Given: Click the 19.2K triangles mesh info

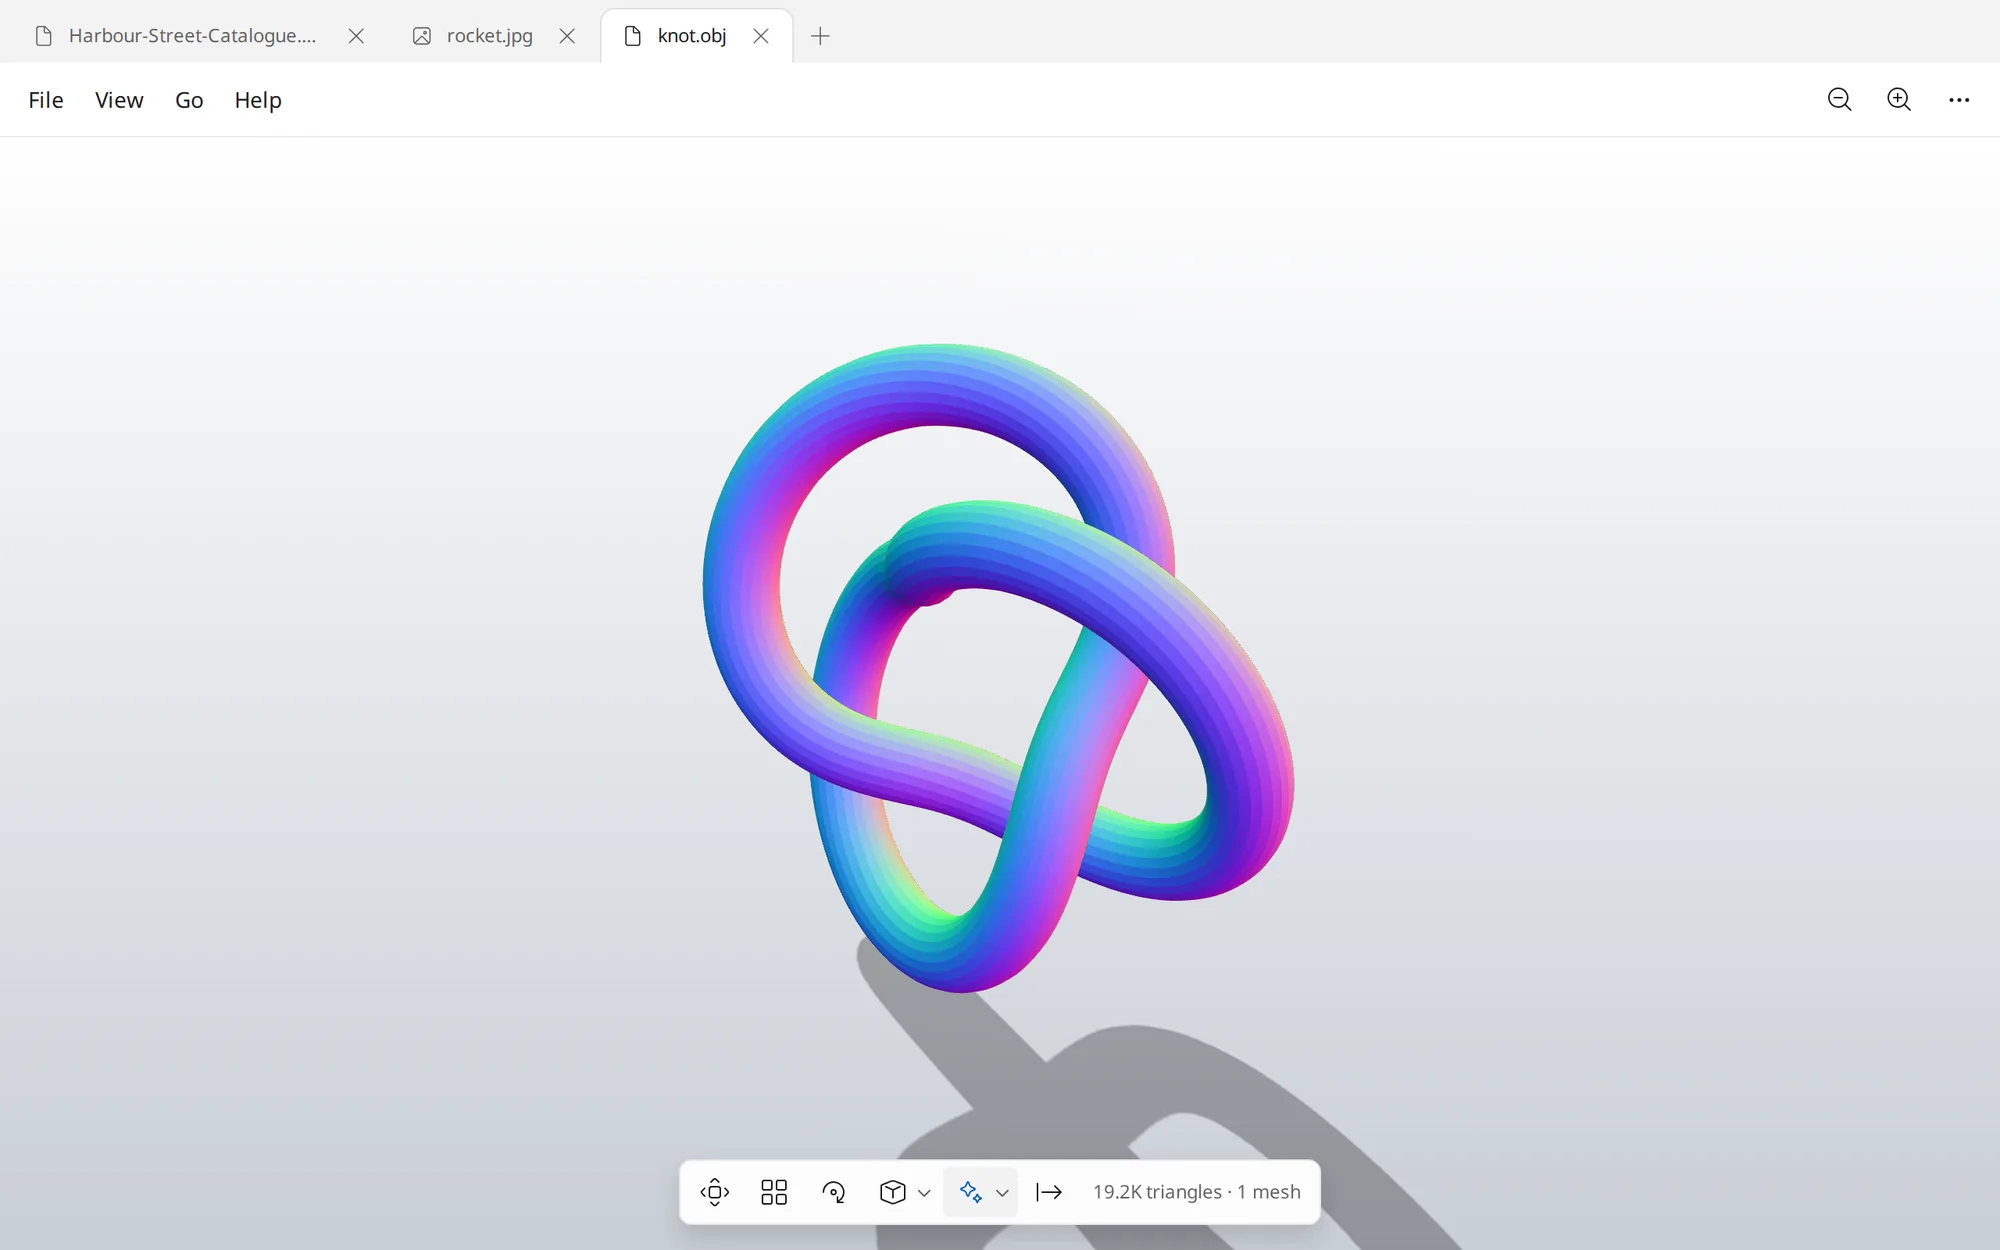Looking at the screenshot, I should [x=1196, y=1192].
